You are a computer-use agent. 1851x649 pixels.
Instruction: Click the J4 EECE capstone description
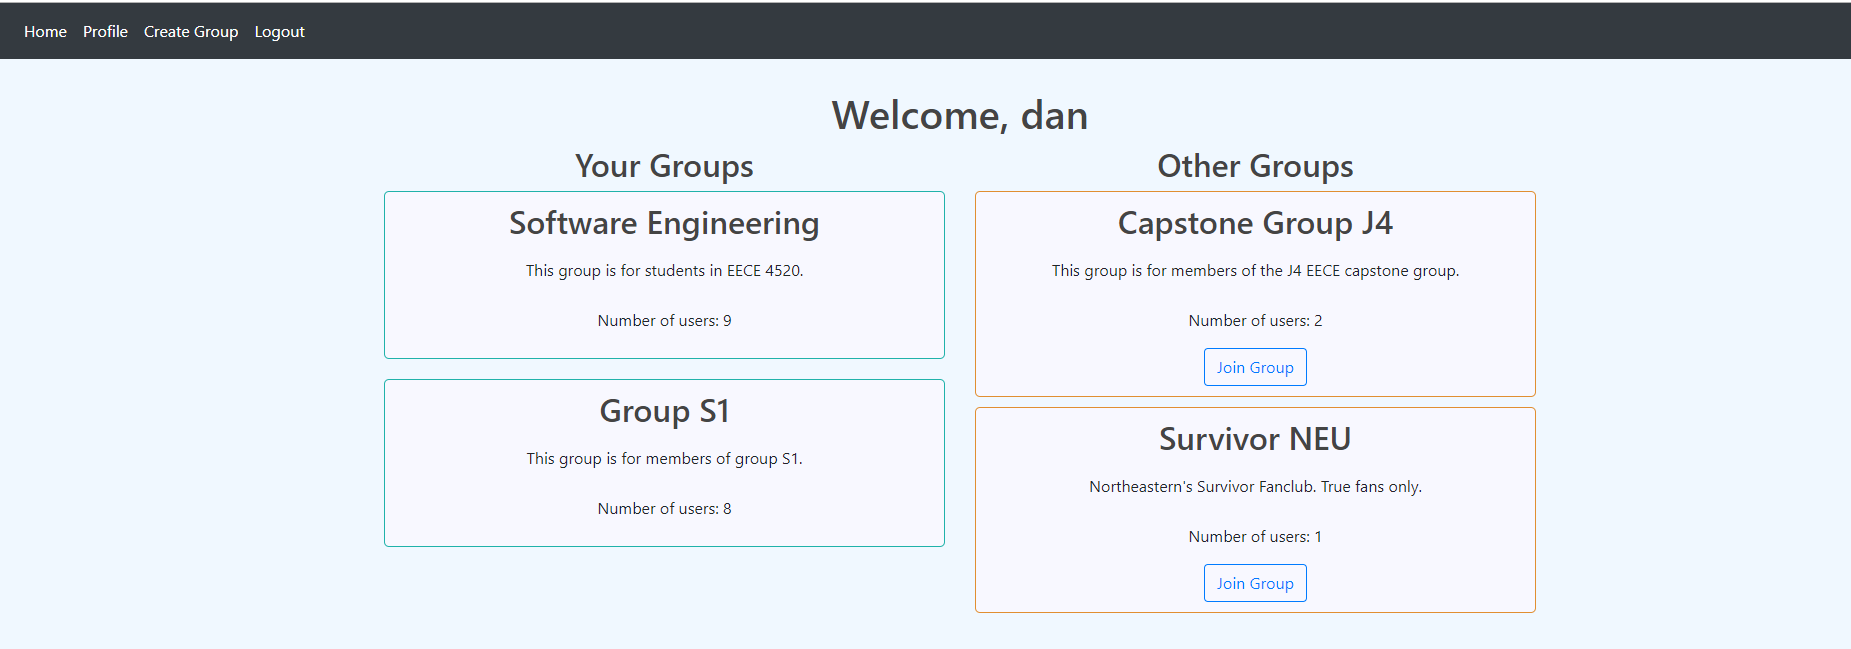[x=1255, y=271]
